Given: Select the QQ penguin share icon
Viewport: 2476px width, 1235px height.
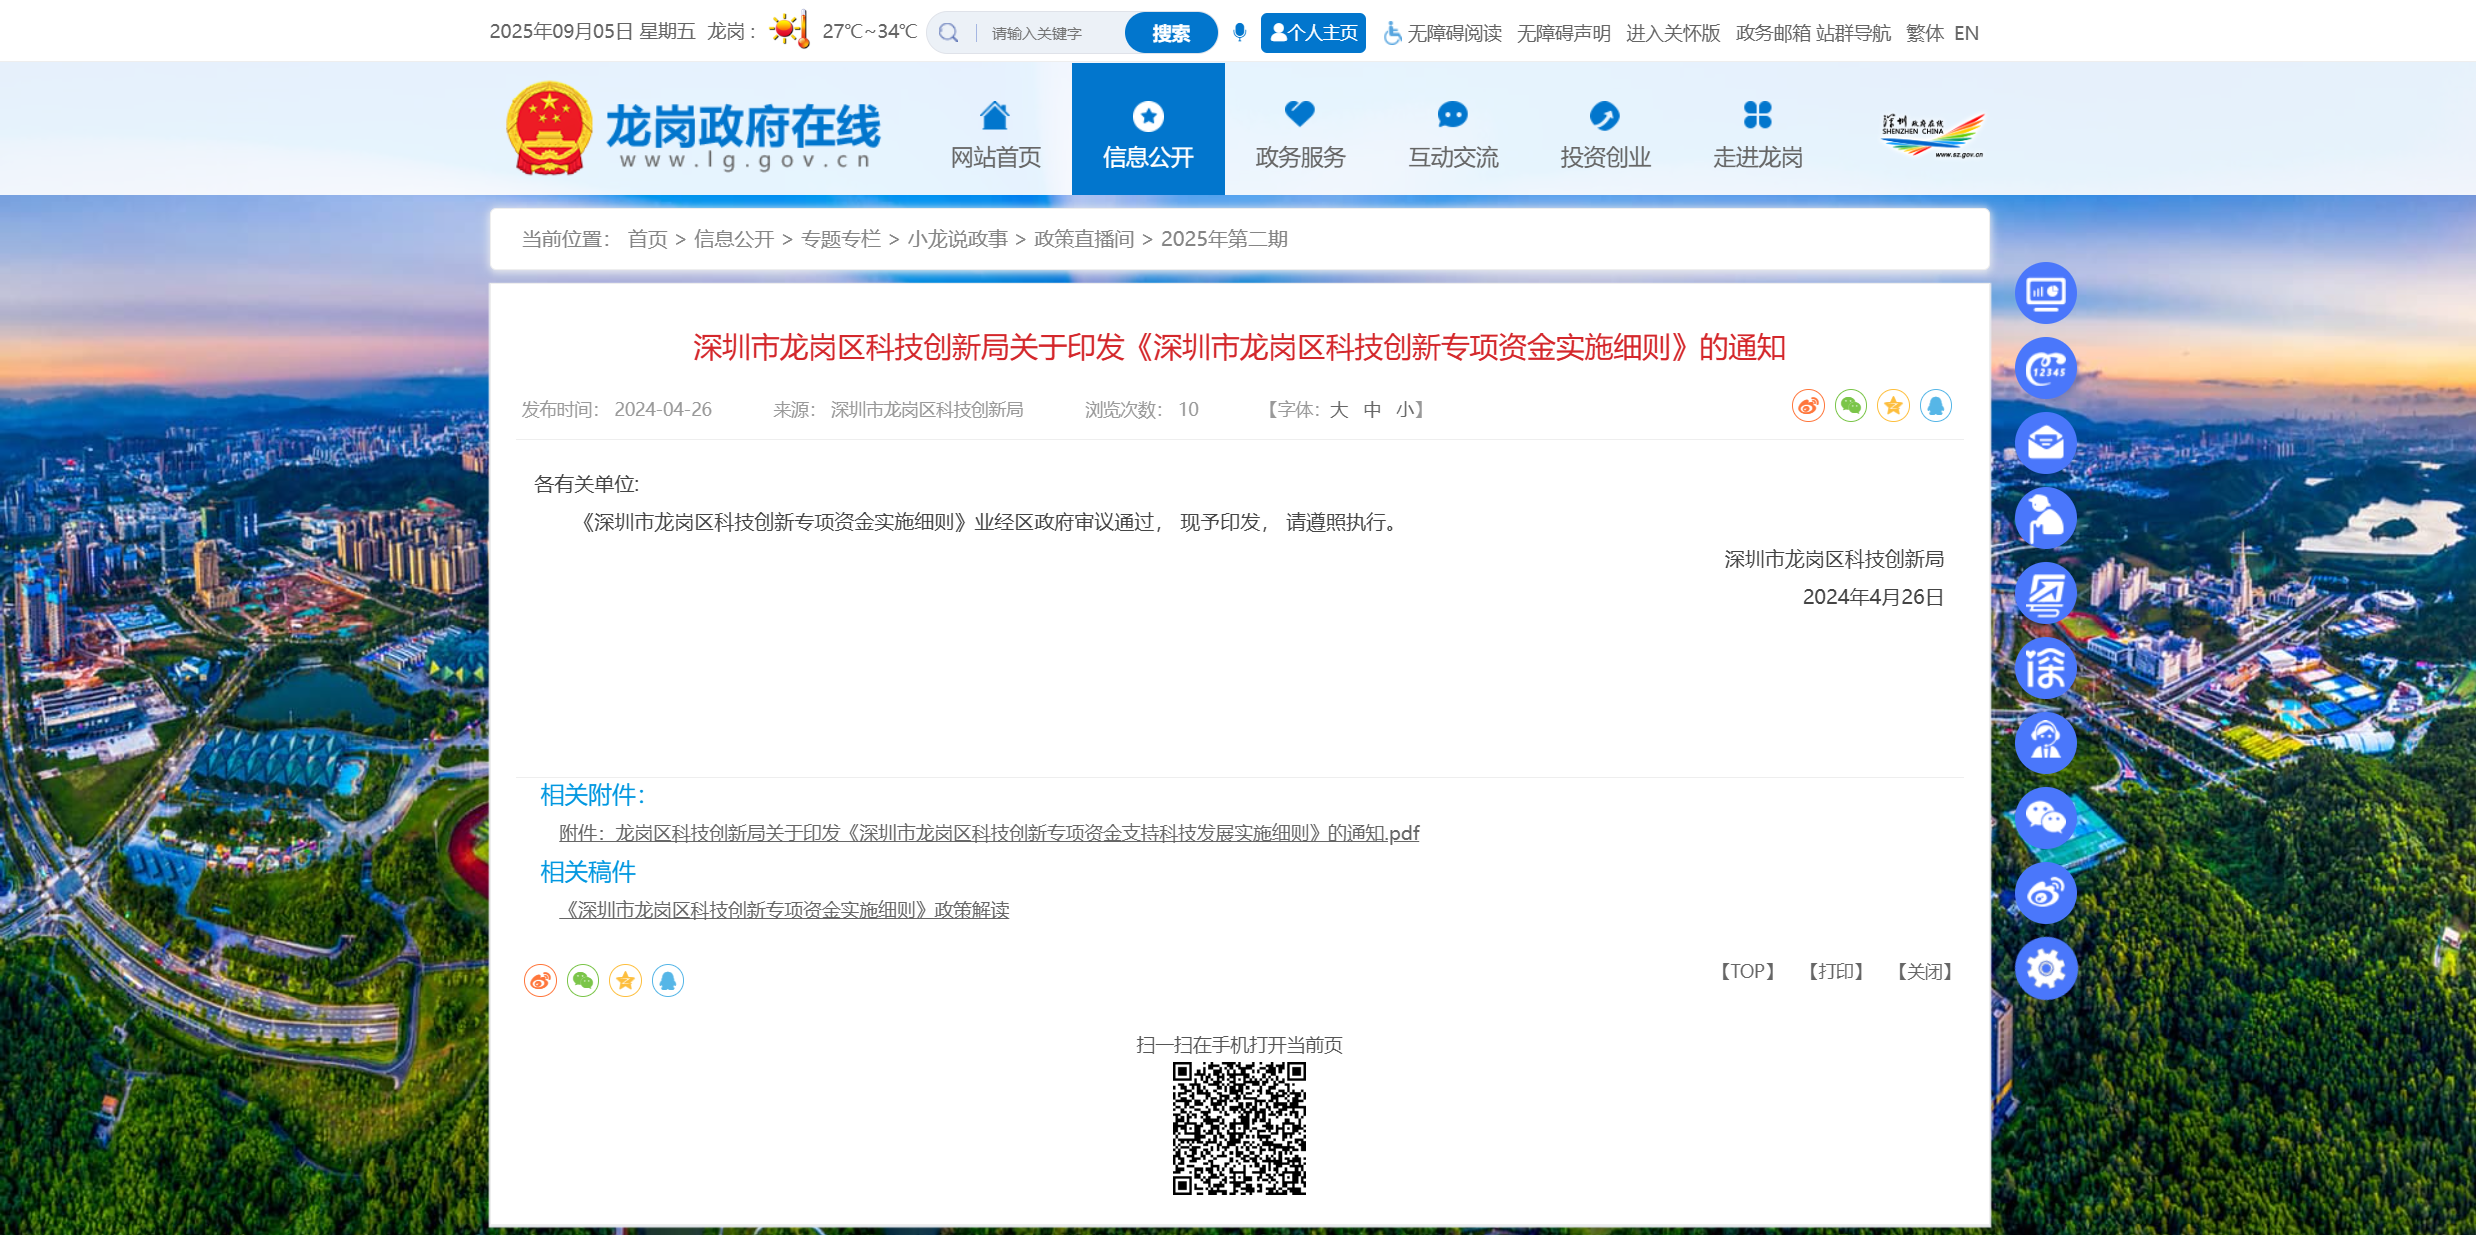Looking at the screenshot, I should [x=1936, y=406].
